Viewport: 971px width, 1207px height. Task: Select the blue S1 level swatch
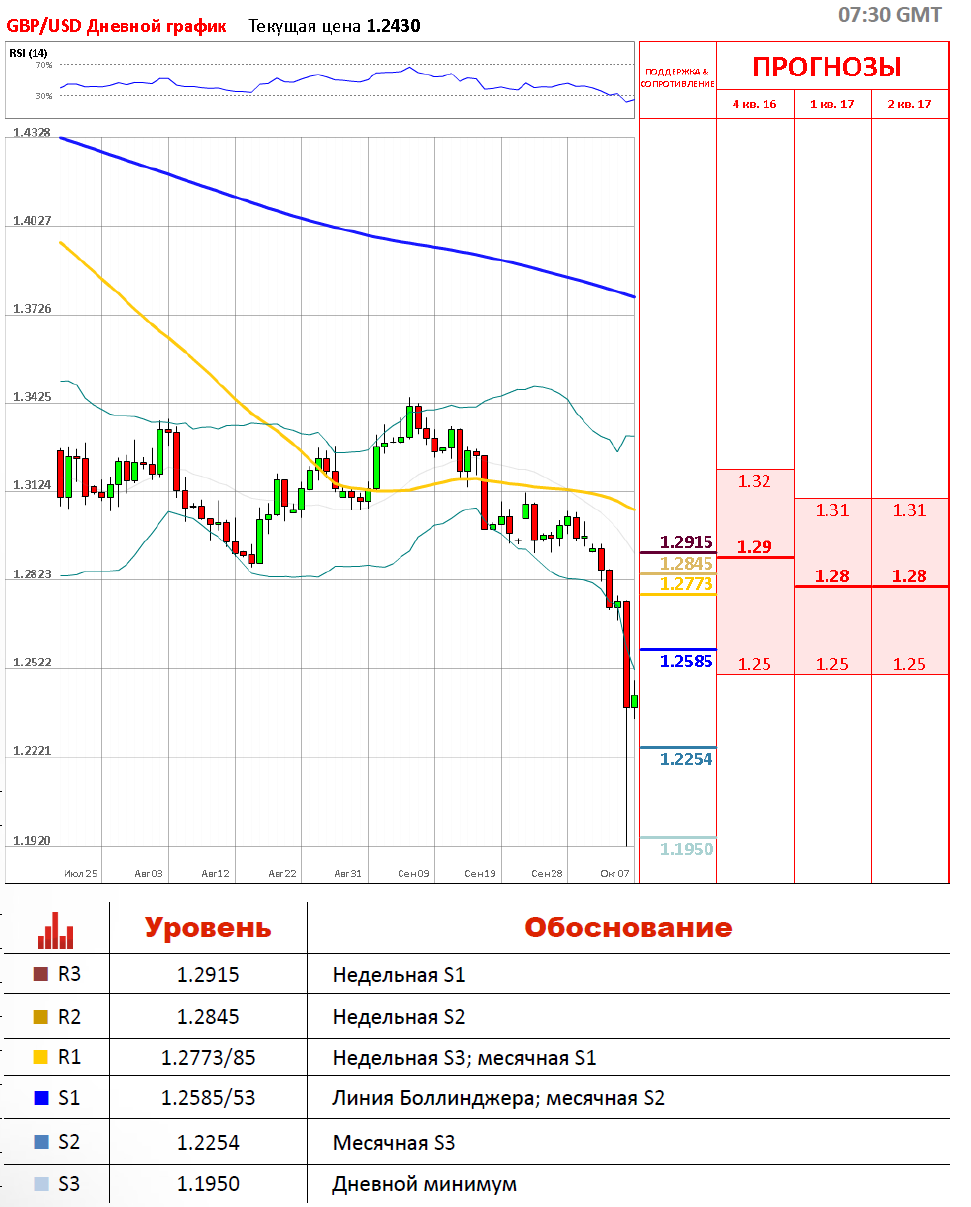click(41, 1098)
